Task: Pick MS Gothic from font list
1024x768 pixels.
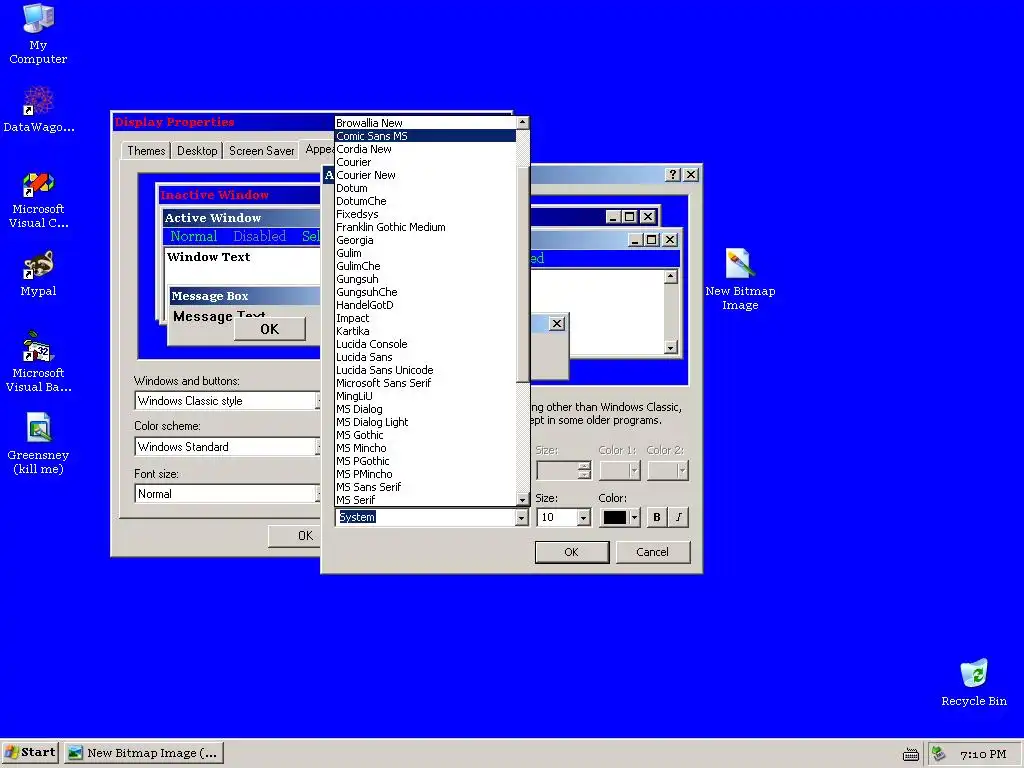Action: point(425,435)
